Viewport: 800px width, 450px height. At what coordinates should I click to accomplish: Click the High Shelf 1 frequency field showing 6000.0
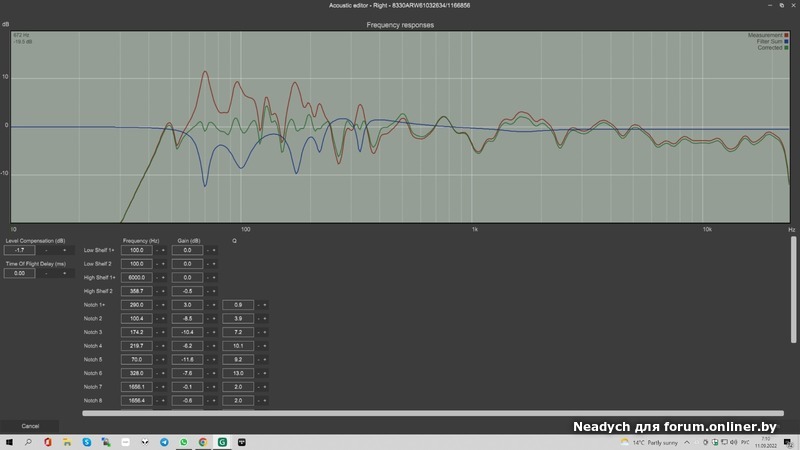pos(137,278)
